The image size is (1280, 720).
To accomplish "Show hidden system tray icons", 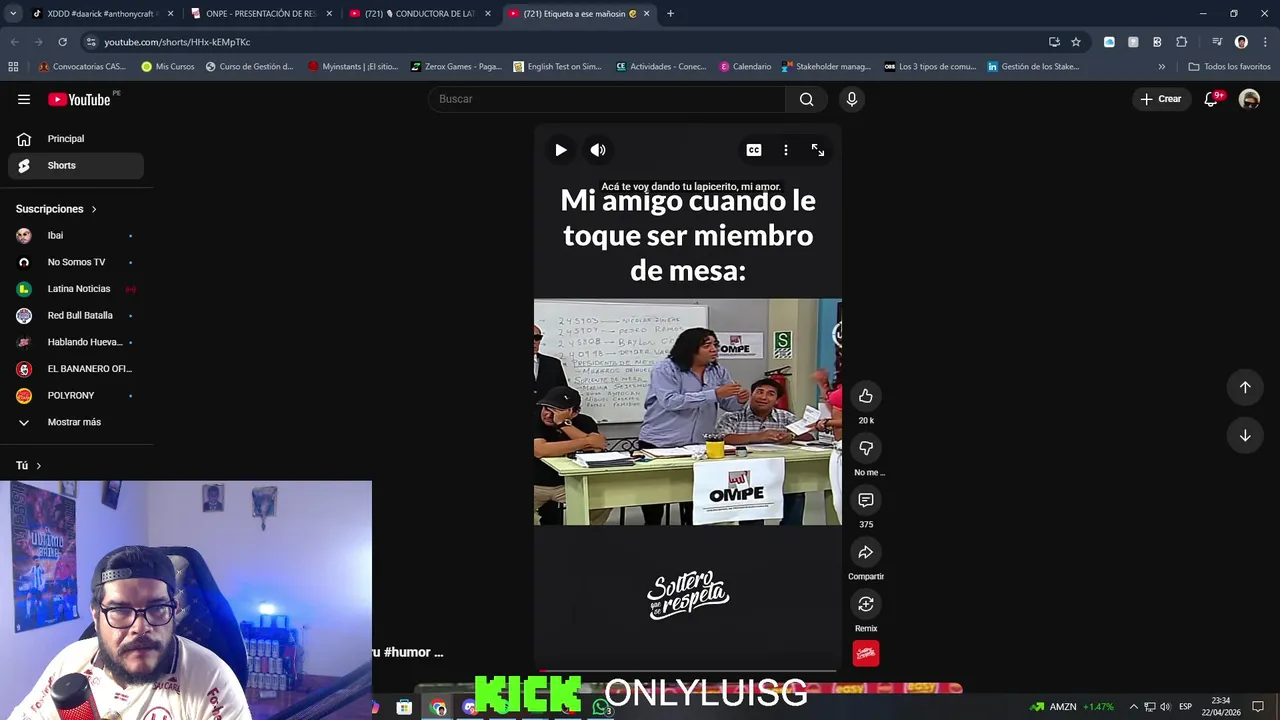I will click(1133, 707).
